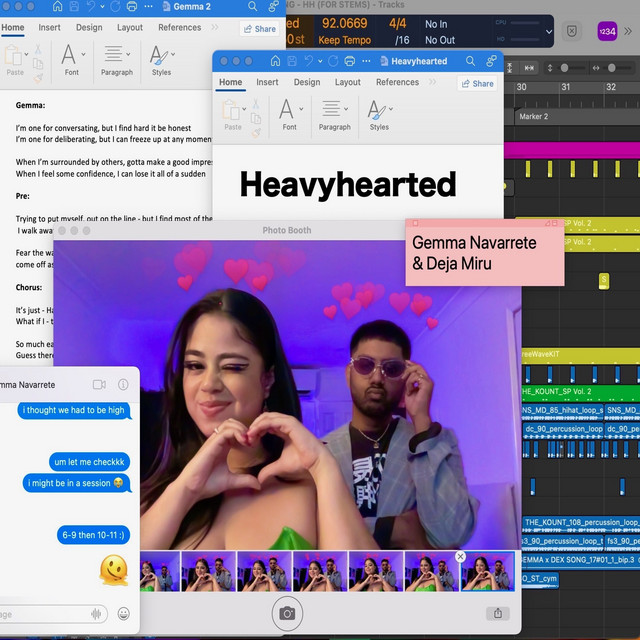Click Redo icon in Heavyhearted Word window

(333, 61)
